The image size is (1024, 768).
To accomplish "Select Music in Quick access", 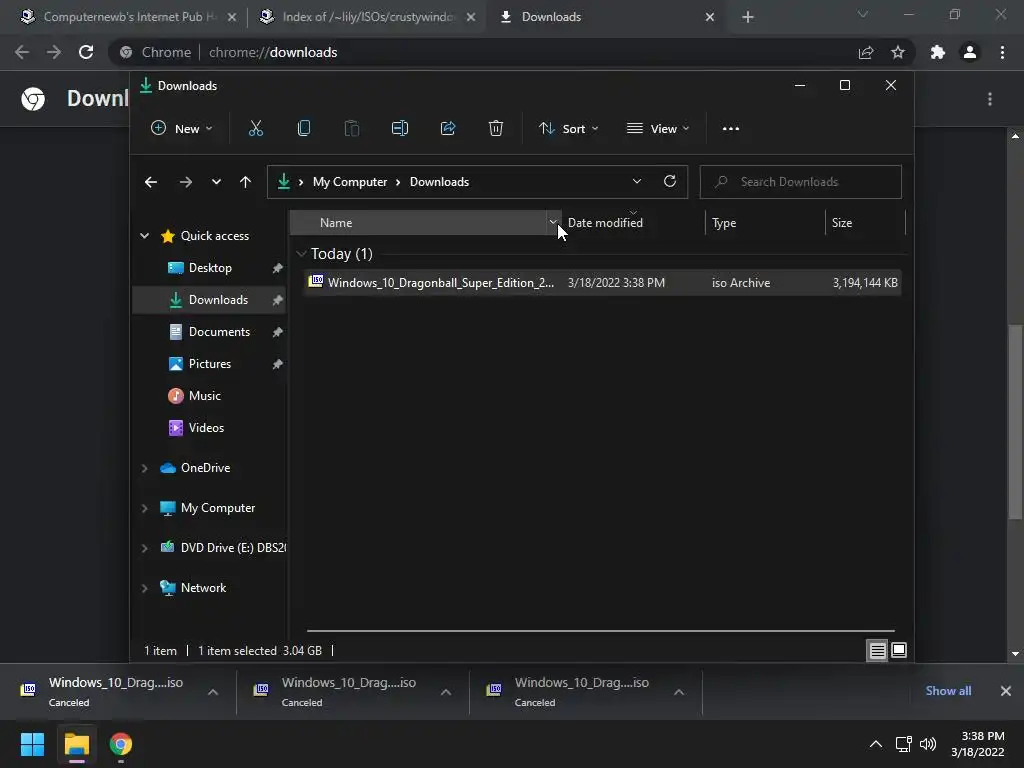I will click(210, 396).
